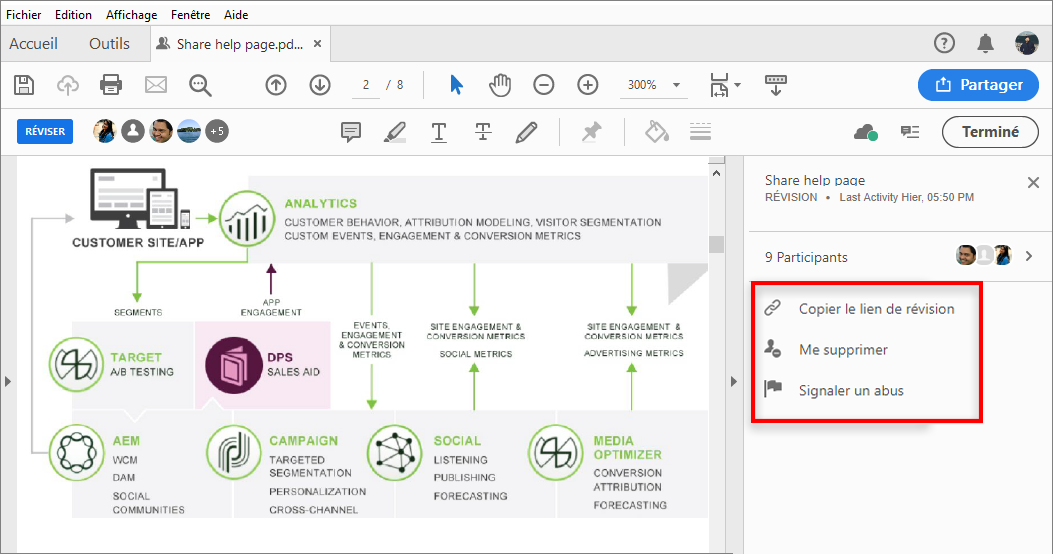Screen dimensions: 1053x554
Task: Expand fit page options arrow
Action: tap(737, 85)
